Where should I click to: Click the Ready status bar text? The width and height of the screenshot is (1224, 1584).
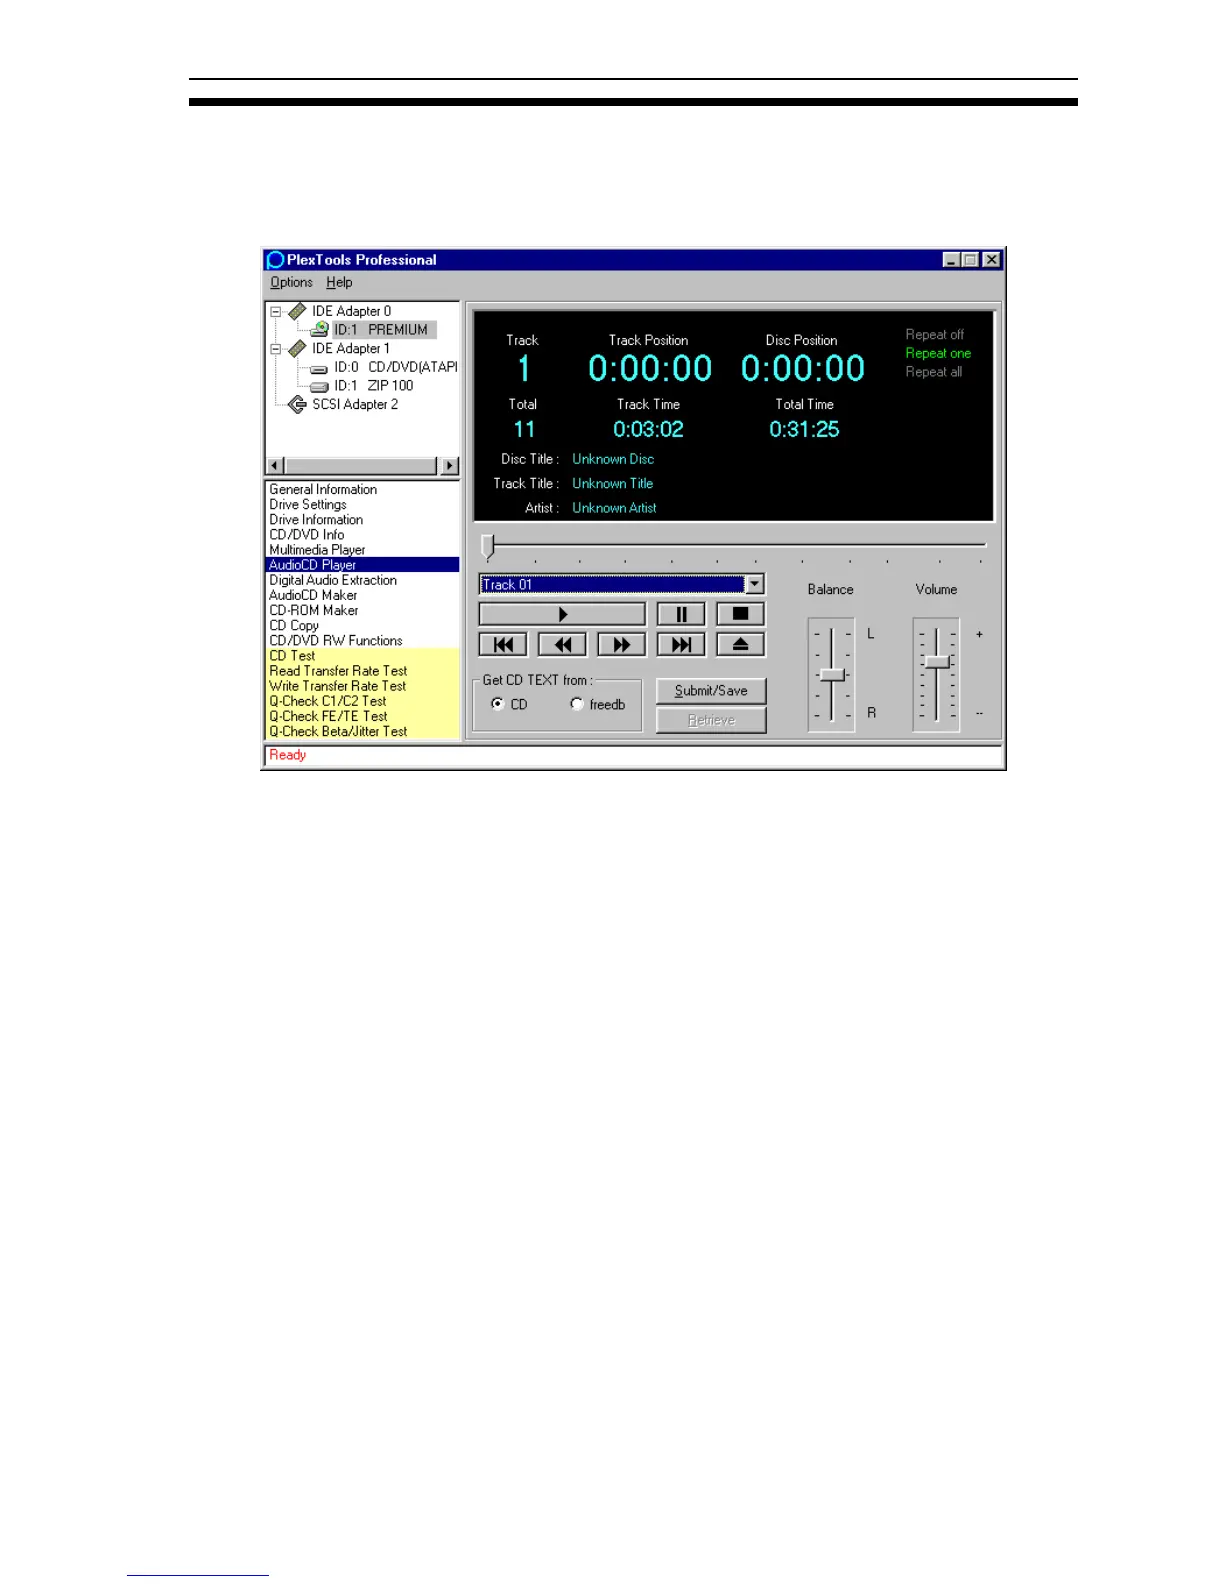tap(288, 755)
